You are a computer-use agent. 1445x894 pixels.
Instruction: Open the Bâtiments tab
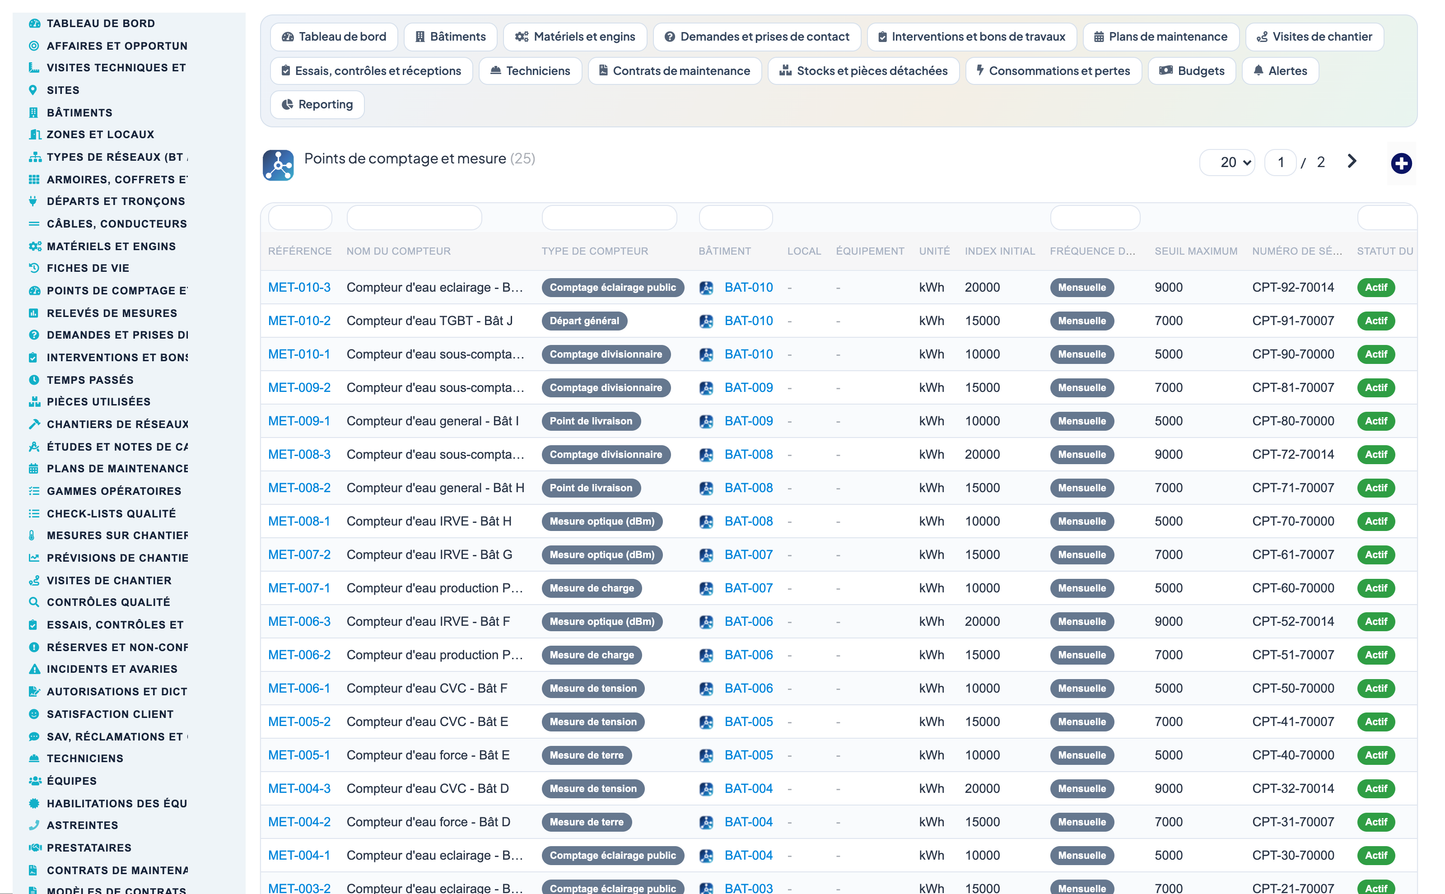coord(450,37)
